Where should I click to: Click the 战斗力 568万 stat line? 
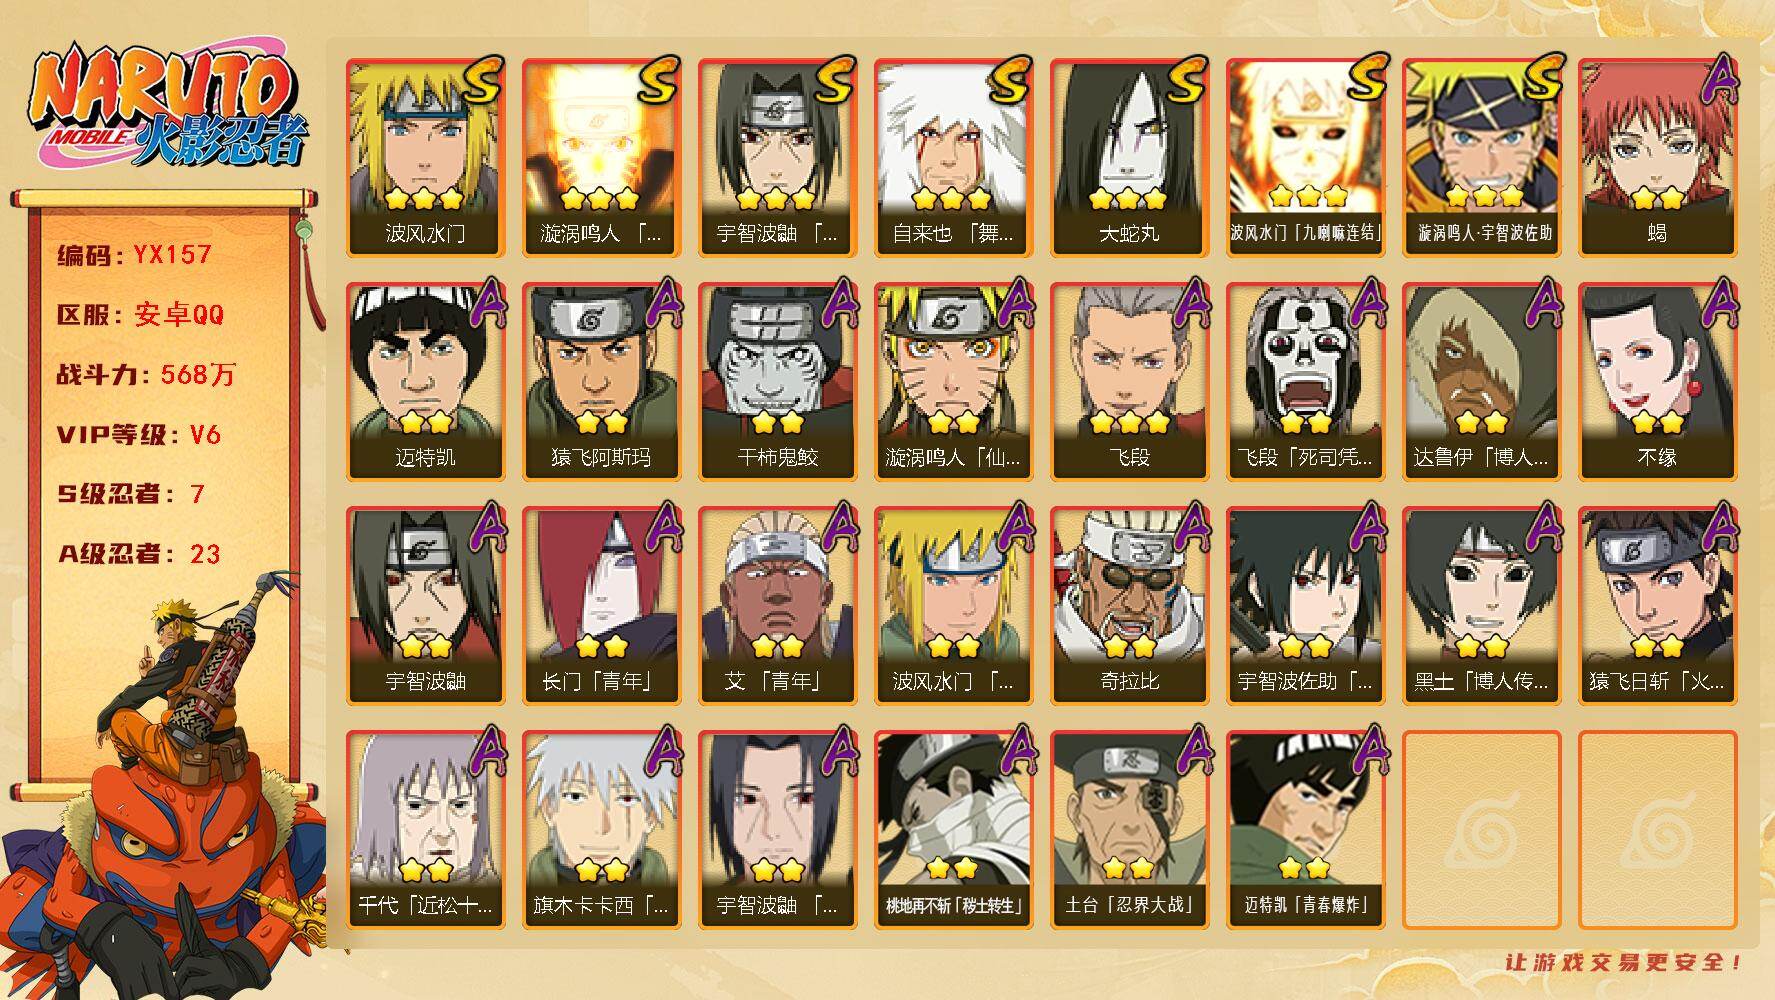point(146,375)
